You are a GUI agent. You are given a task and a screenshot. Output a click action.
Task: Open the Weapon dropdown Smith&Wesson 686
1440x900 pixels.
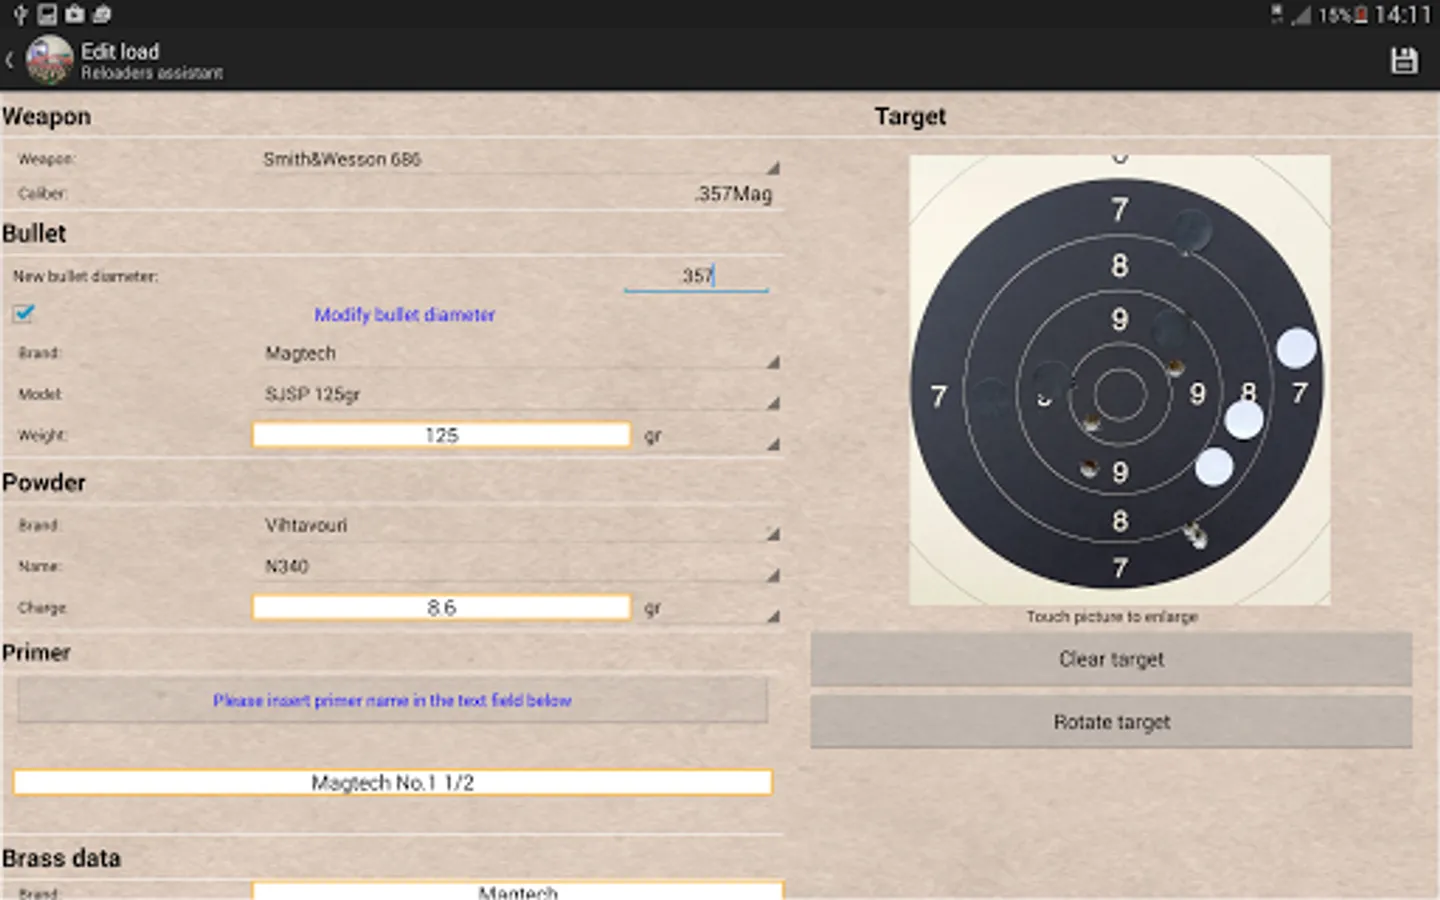[517, 159]
